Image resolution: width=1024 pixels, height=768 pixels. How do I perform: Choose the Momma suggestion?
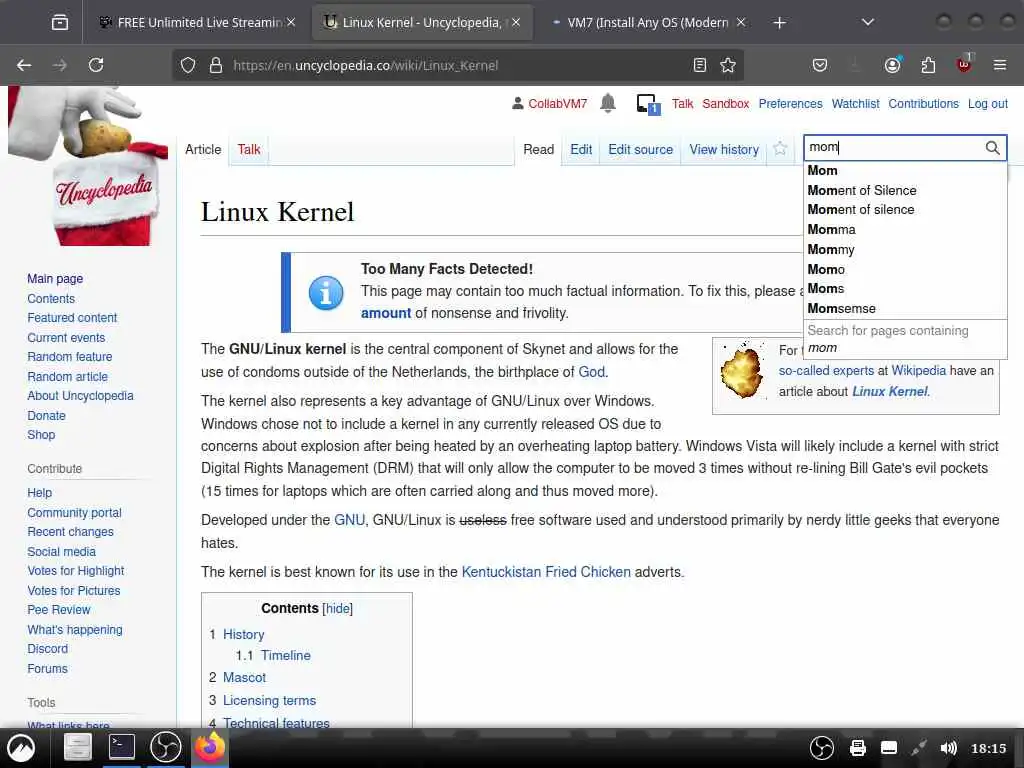point(904,230)
